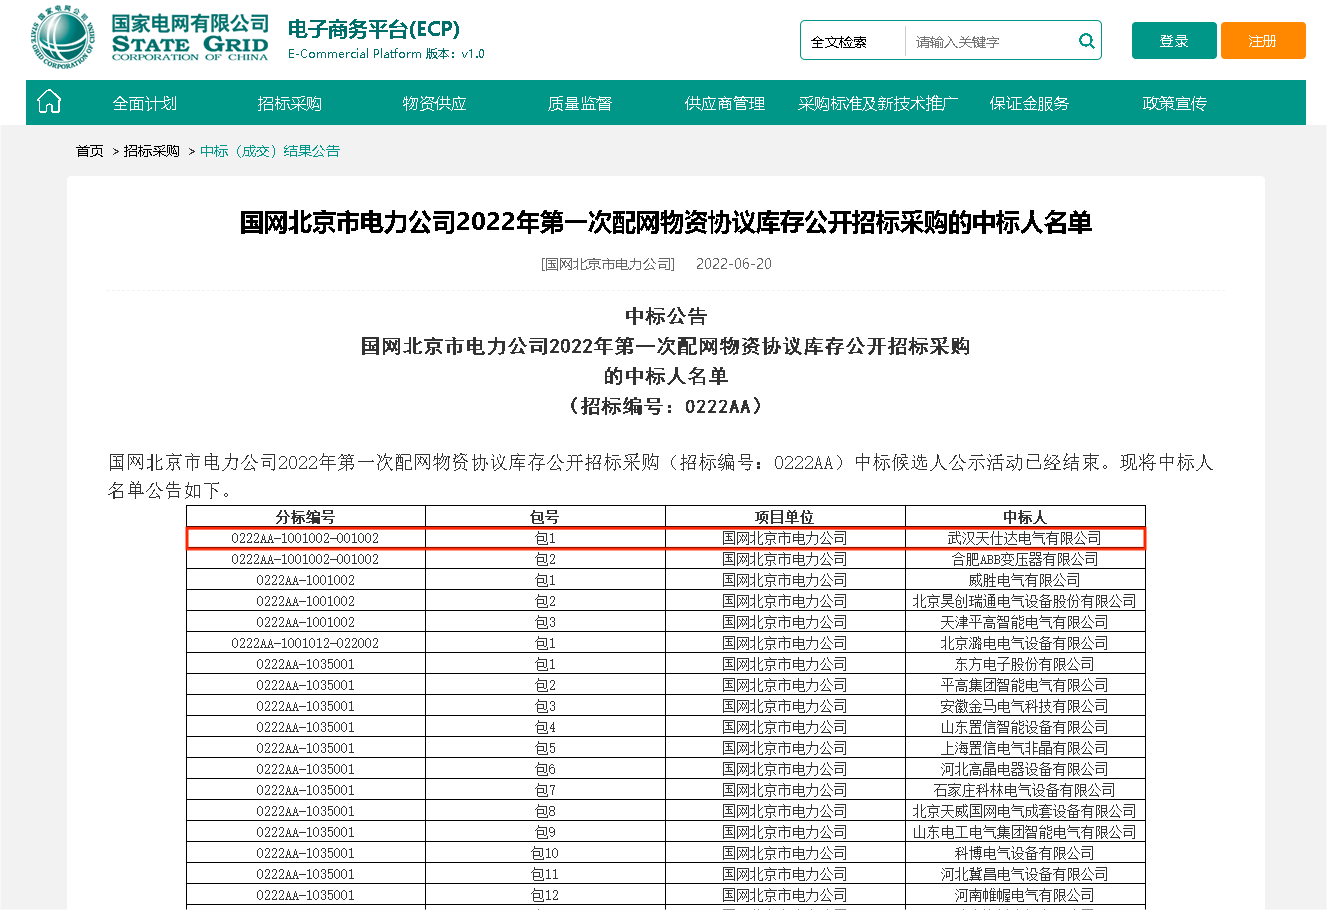Click the （招标编号：0222AA） heading line

tap(666, 406)
